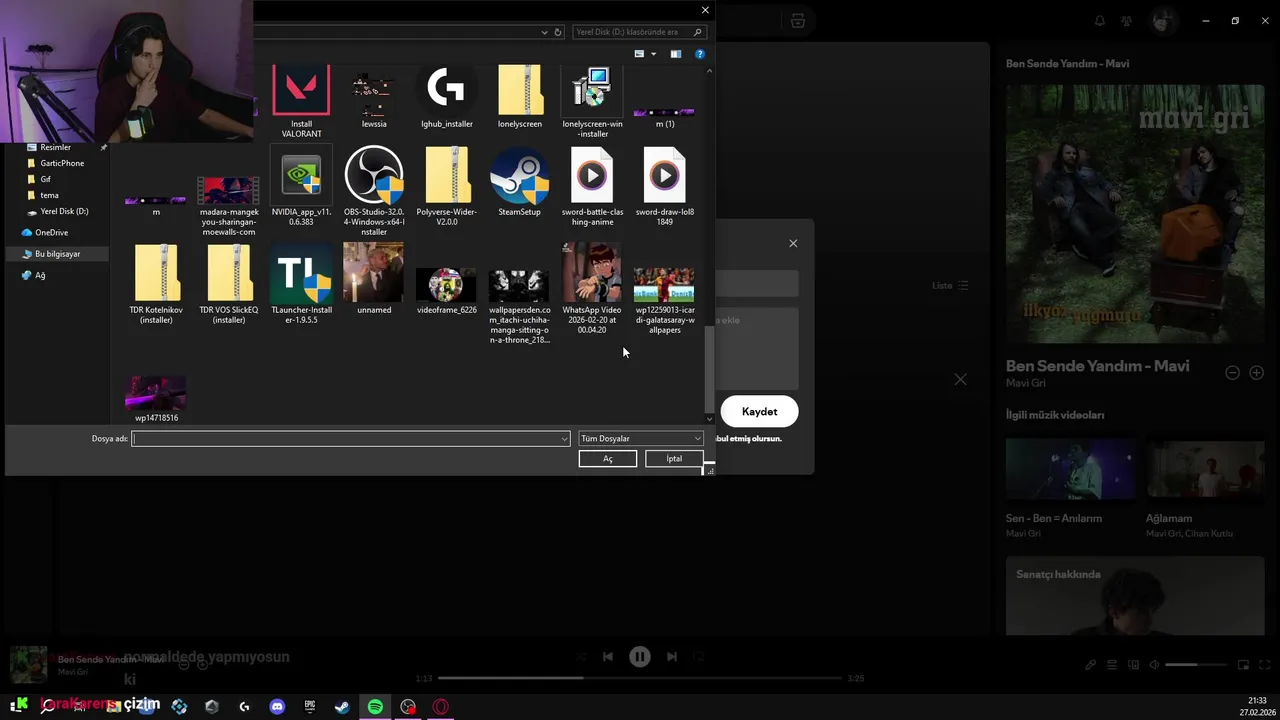
Task: Select the madara-mangekyou-sharingan video file
Action: click(229, 207)
